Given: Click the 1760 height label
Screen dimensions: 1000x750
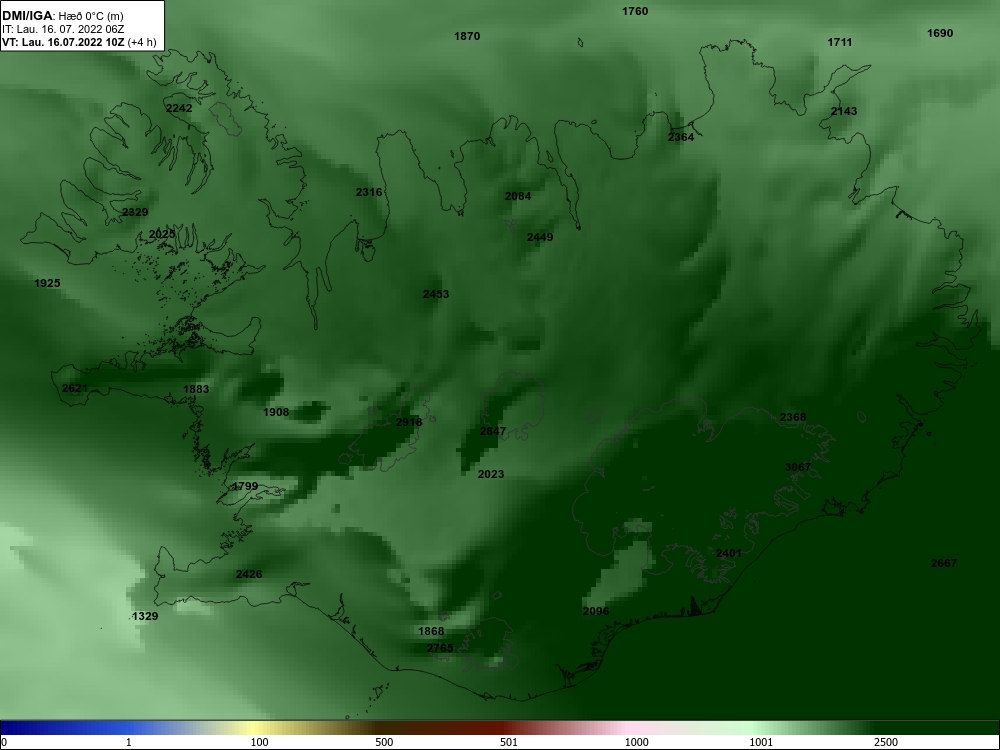Looking at the screenshot, I should 635,11.
